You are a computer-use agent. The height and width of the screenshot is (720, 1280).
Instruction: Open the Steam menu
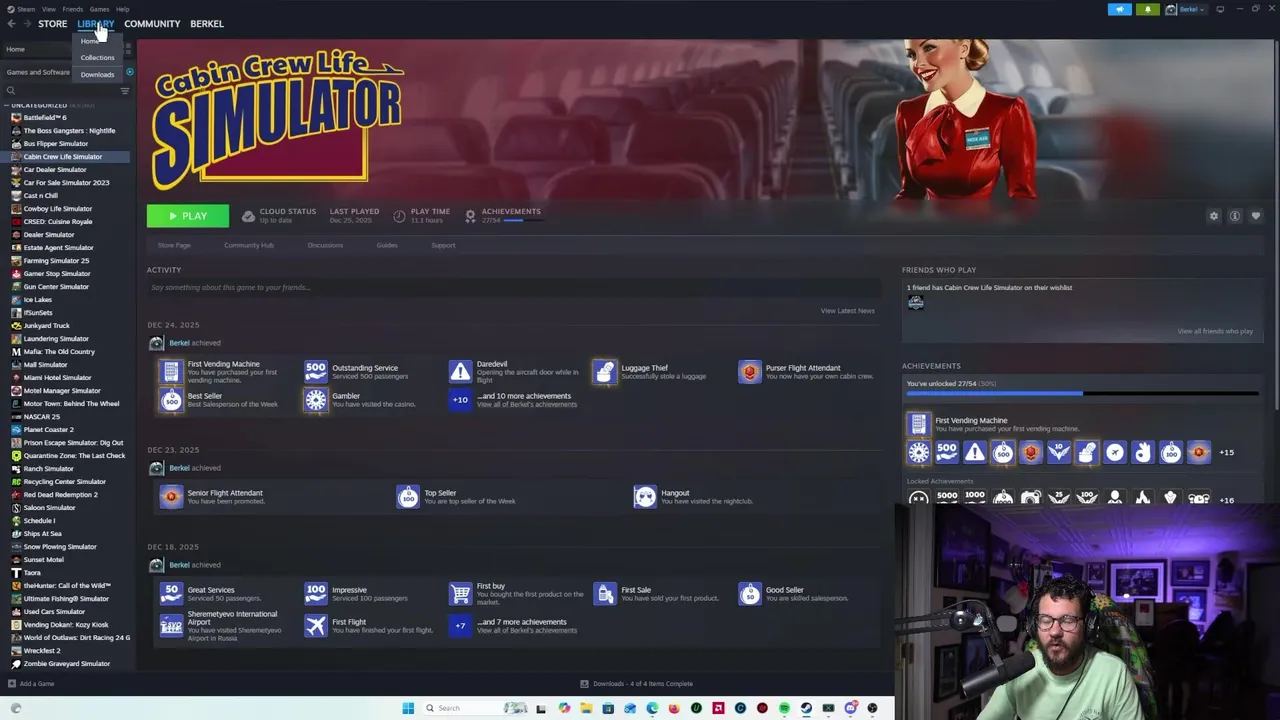(x=24, y=9)
